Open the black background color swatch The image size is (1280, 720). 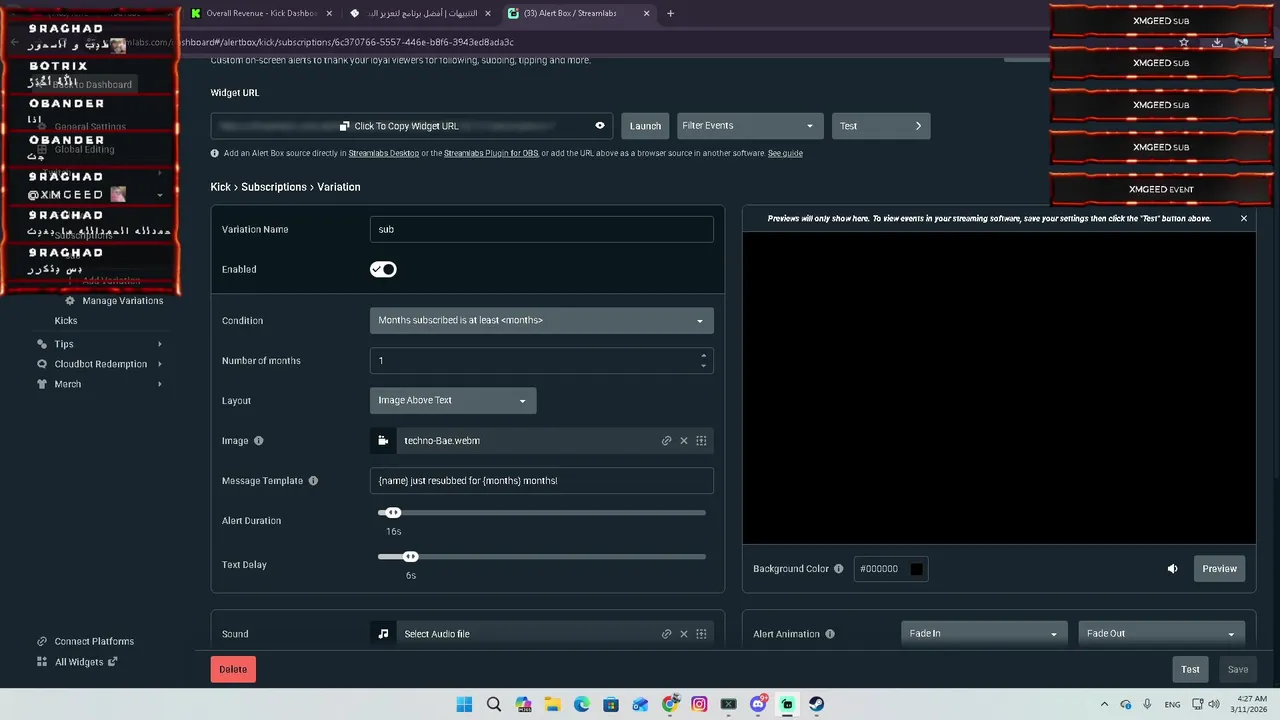[x=916, y=569]
